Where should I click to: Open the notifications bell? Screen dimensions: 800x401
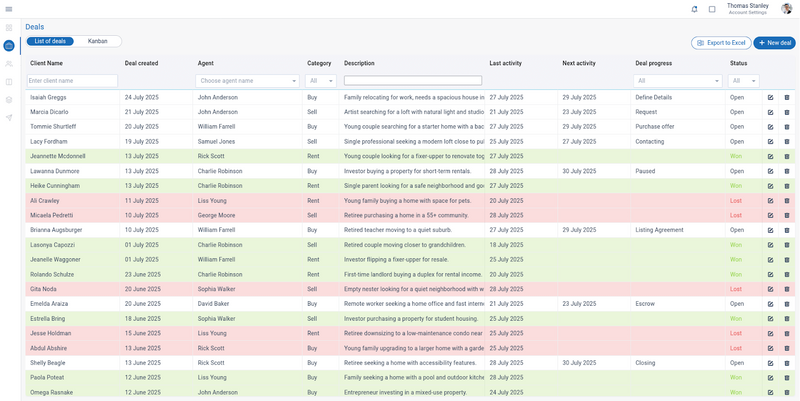pyautogui.click(x=695, y=9)
